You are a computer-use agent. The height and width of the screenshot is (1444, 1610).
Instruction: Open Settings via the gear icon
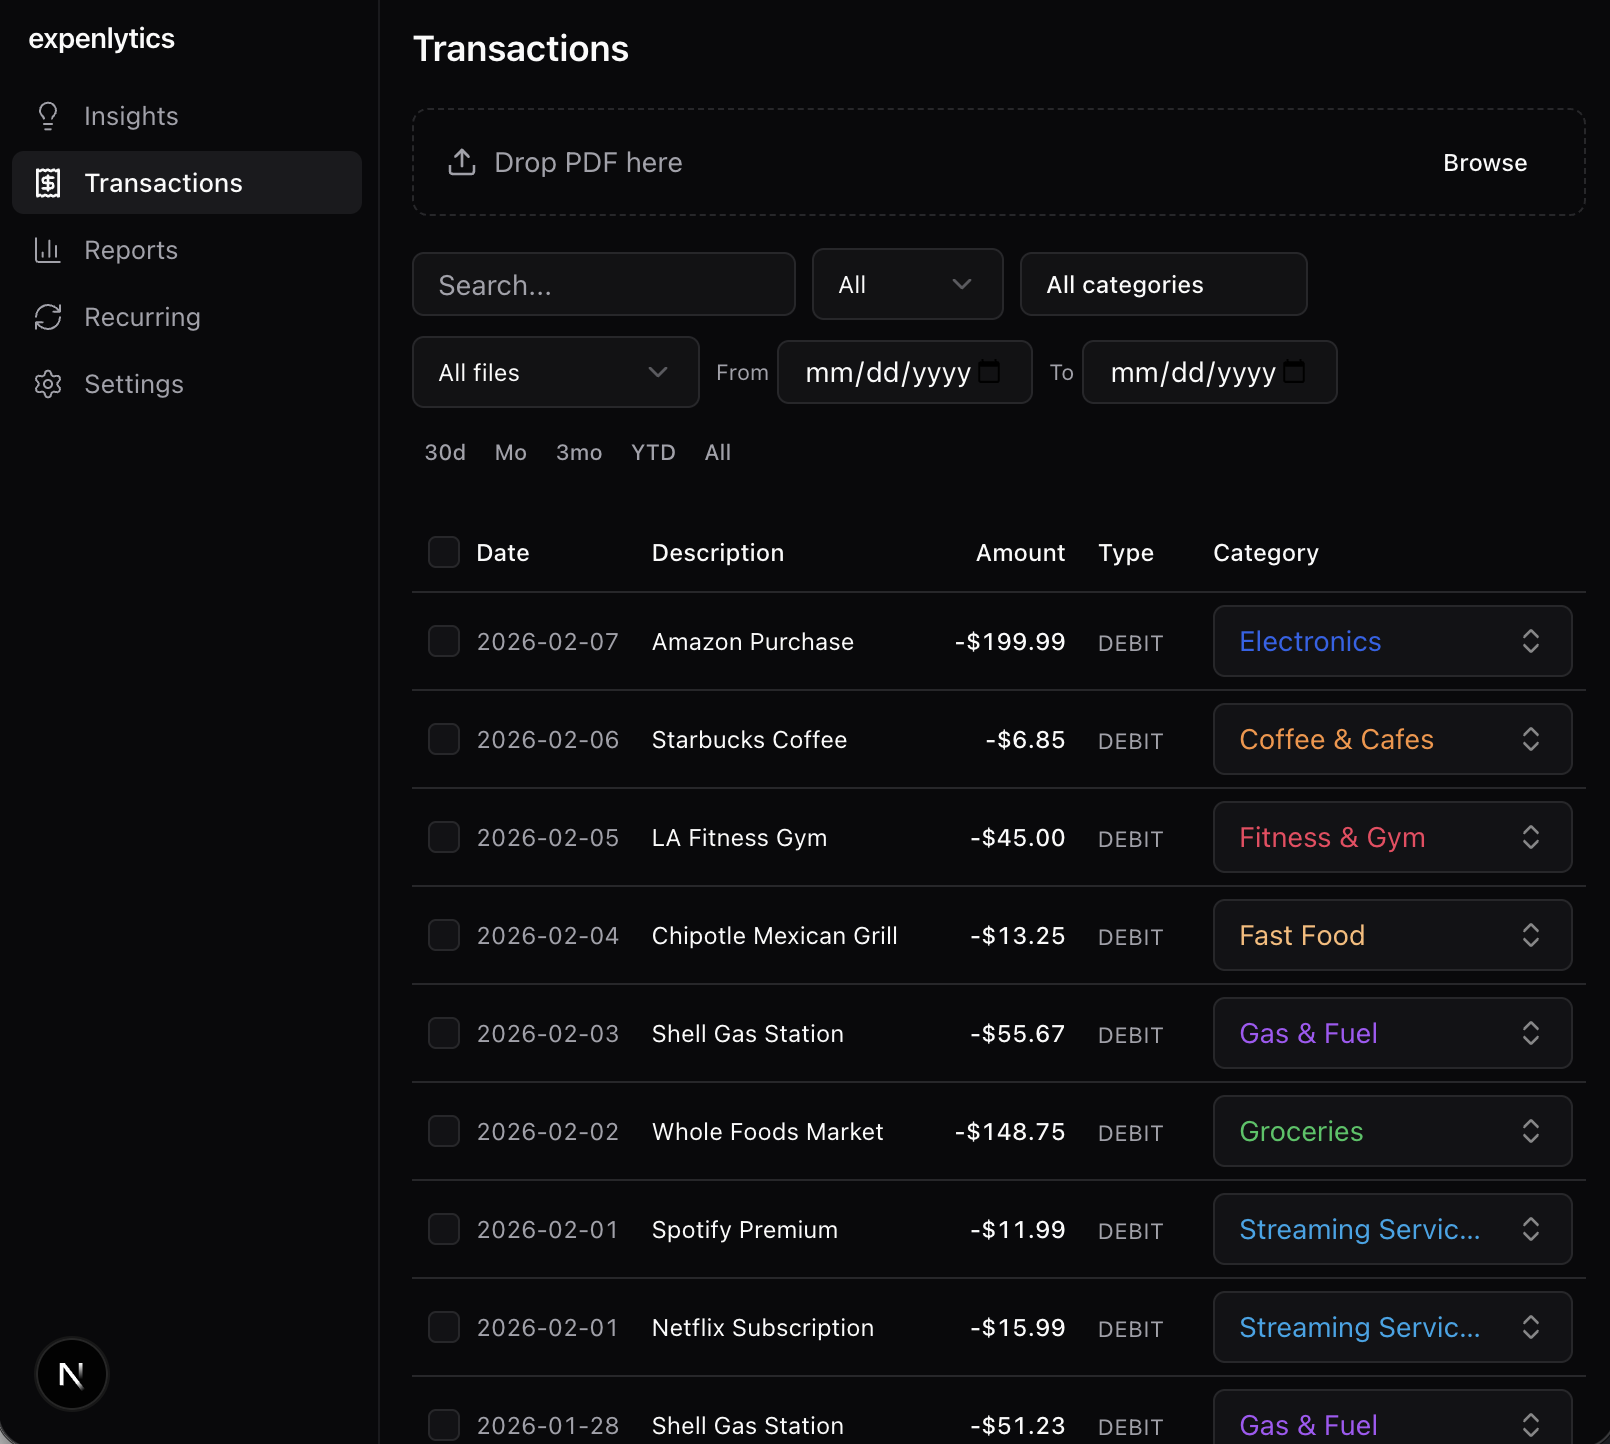coord(47,384)
